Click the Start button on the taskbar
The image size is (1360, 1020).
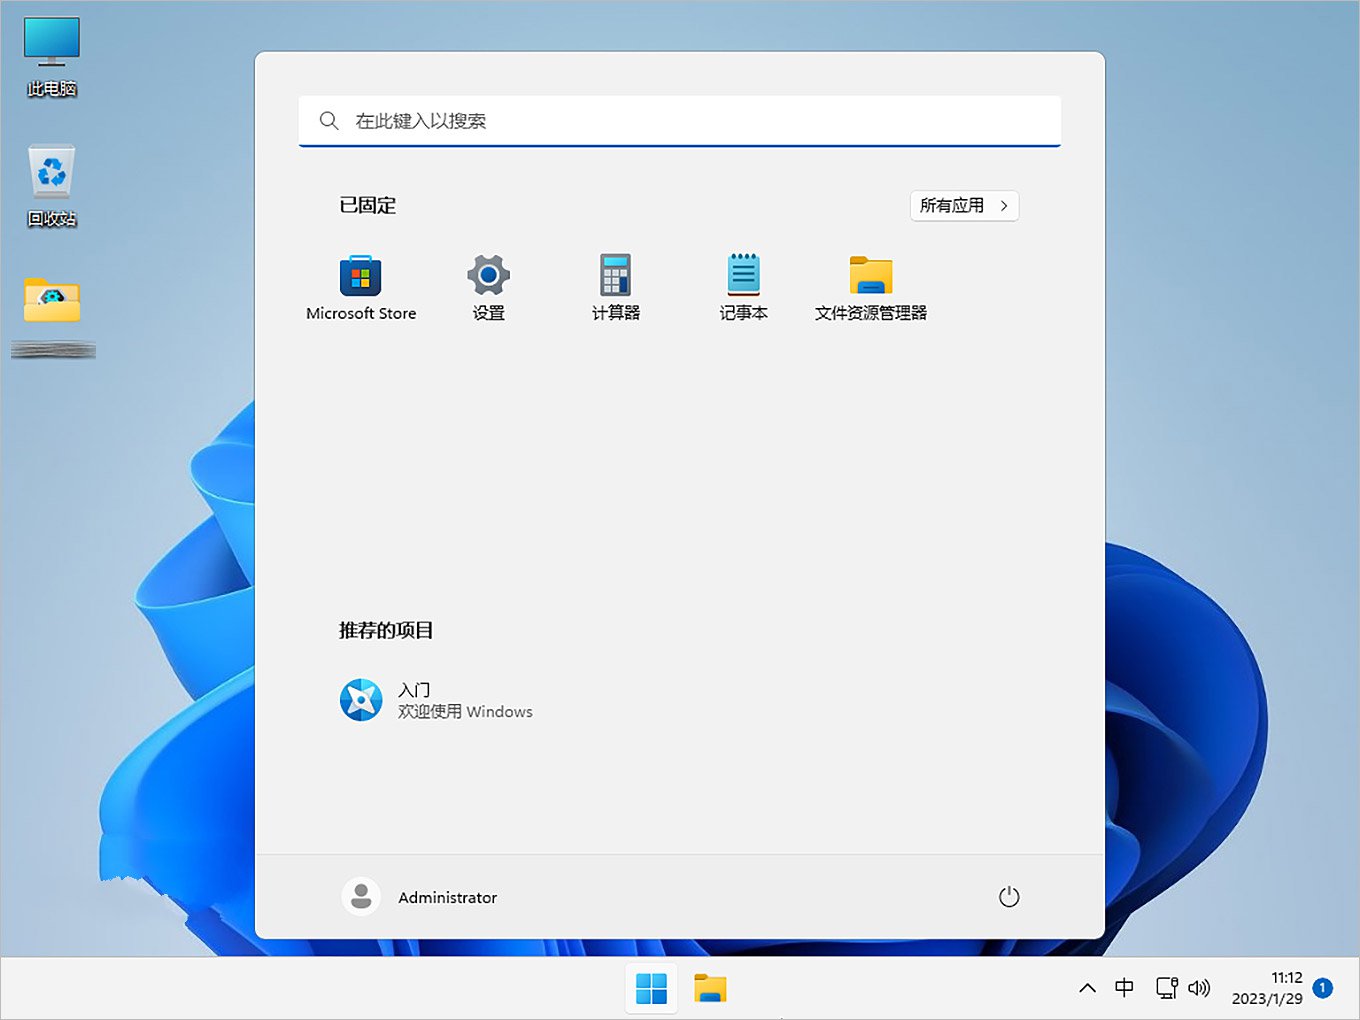[651, 988]
